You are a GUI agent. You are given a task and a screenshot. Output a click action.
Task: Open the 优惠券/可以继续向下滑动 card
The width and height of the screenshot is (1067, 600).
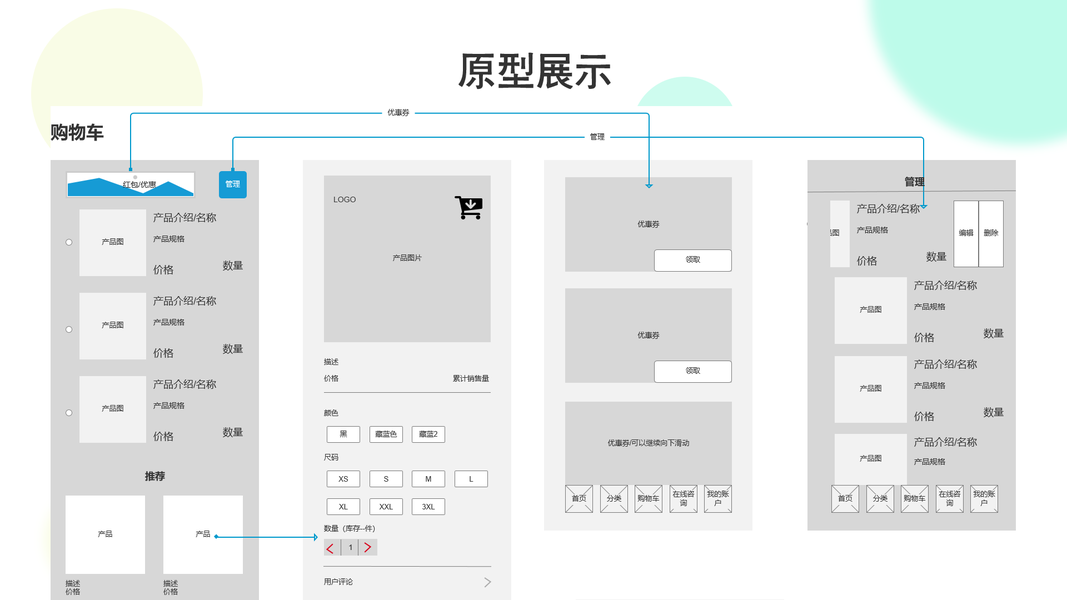click(x=649, y=443)
